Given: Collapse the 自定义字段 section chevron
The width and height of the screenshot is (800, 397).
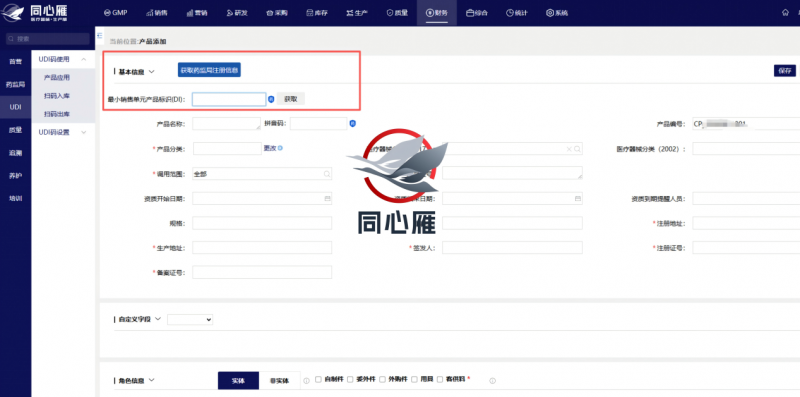Looking at the screenshot, I should click(158, 319).
